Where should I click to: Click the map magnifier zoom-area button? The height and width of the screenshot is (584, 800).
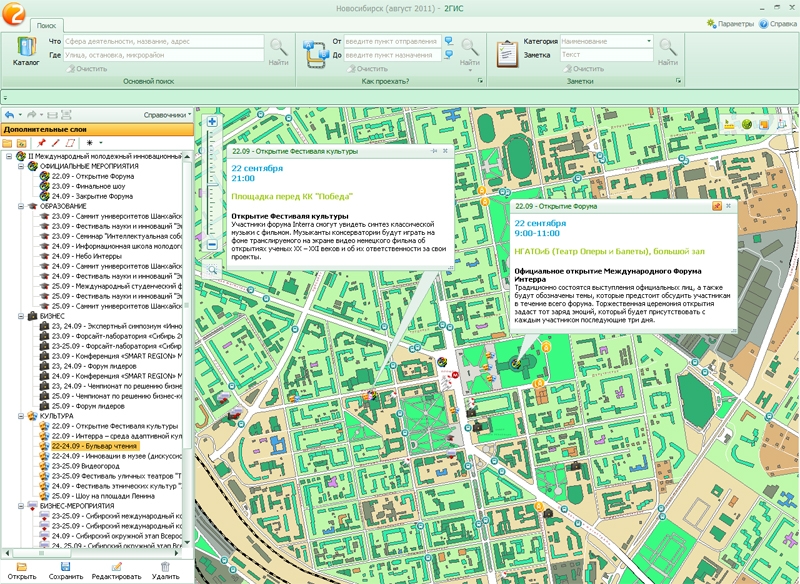[212, 270]
